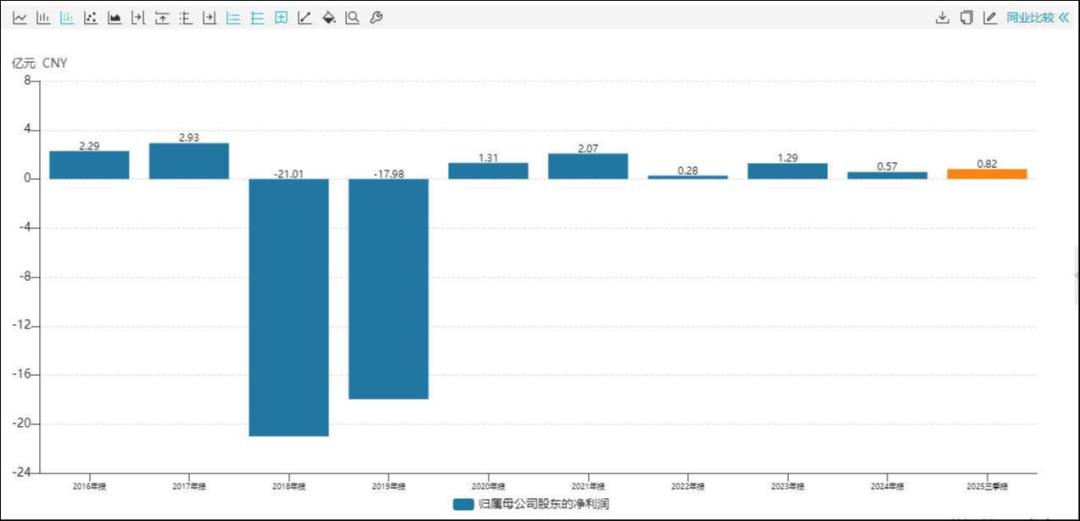
Task: Click the blue legend color swatch
Action: click(x=464, y=504)
